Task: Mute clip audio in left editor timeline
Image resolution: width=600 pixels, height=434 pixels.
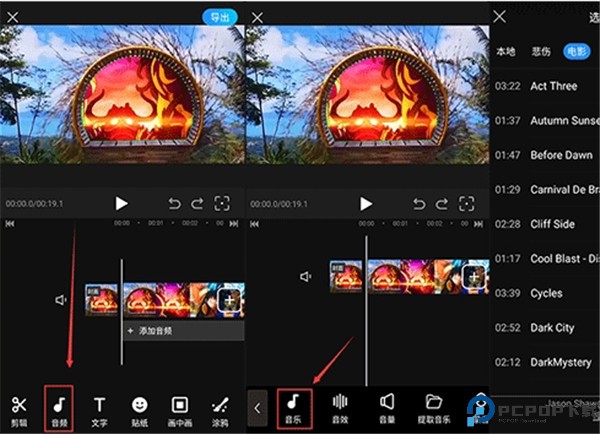Action: [61, 300]
